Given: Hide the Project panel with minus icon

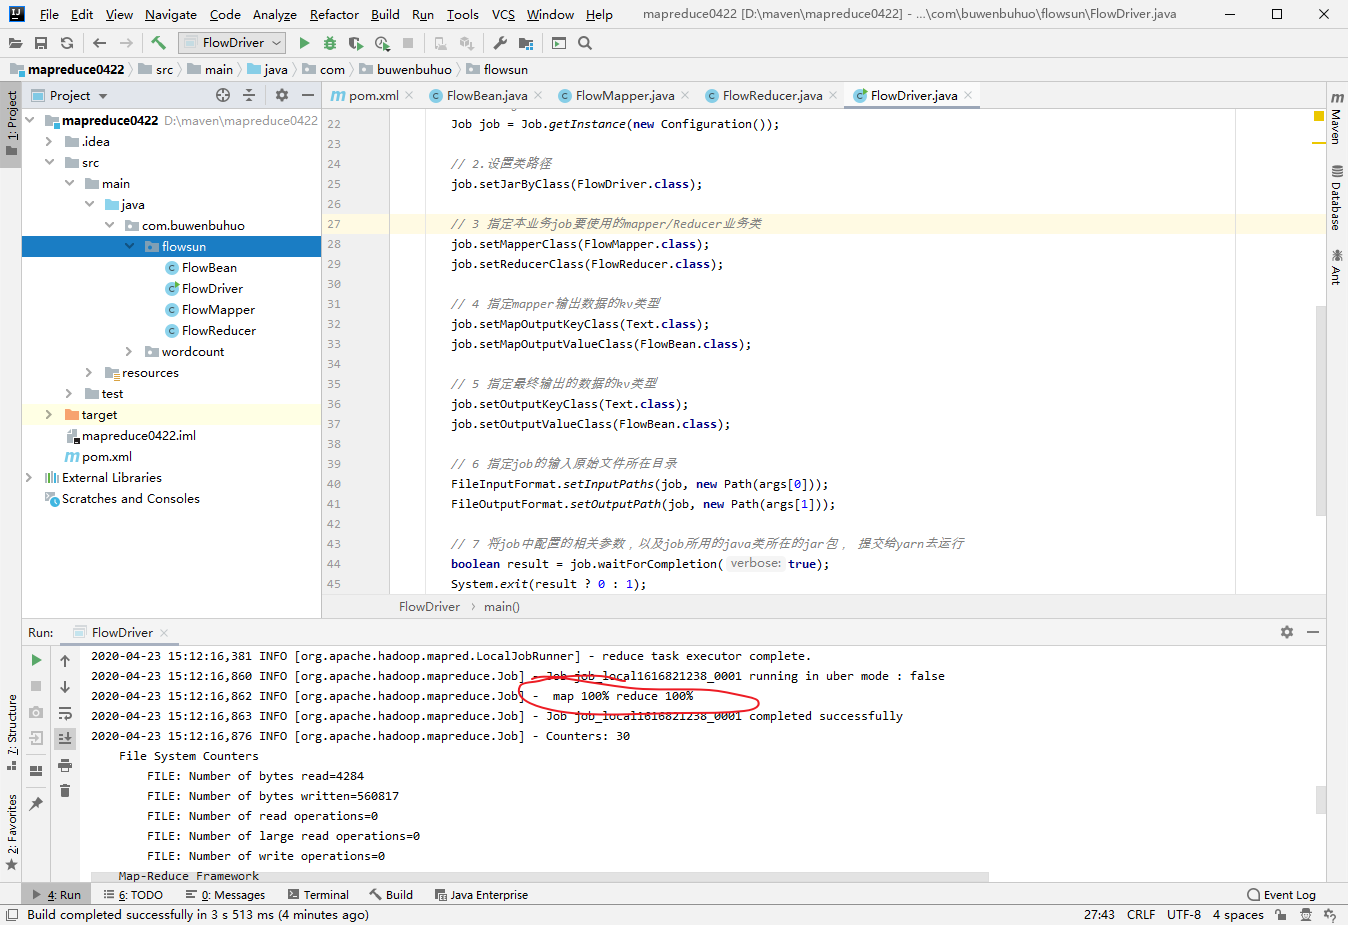Looking at the screenshot, I should (308, 95).
